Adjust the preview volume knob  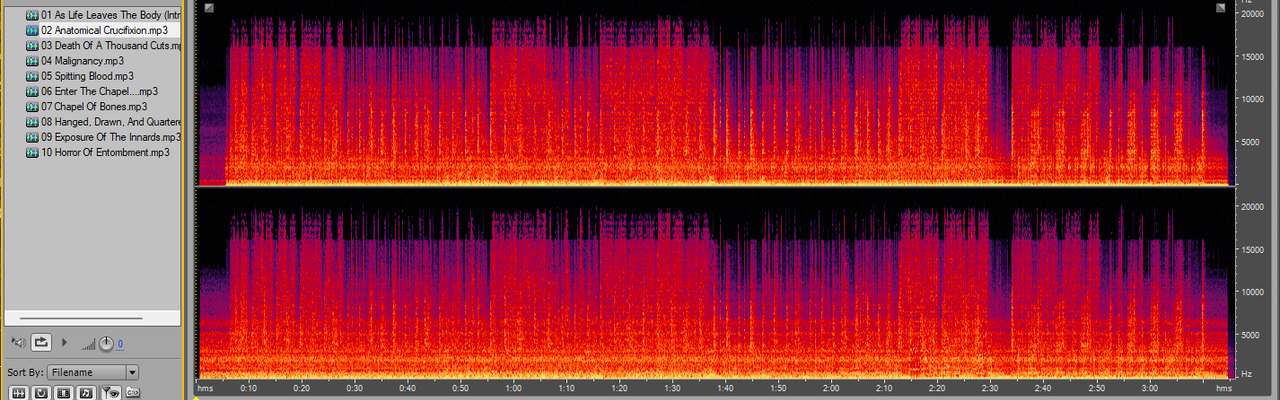[107, 344]
